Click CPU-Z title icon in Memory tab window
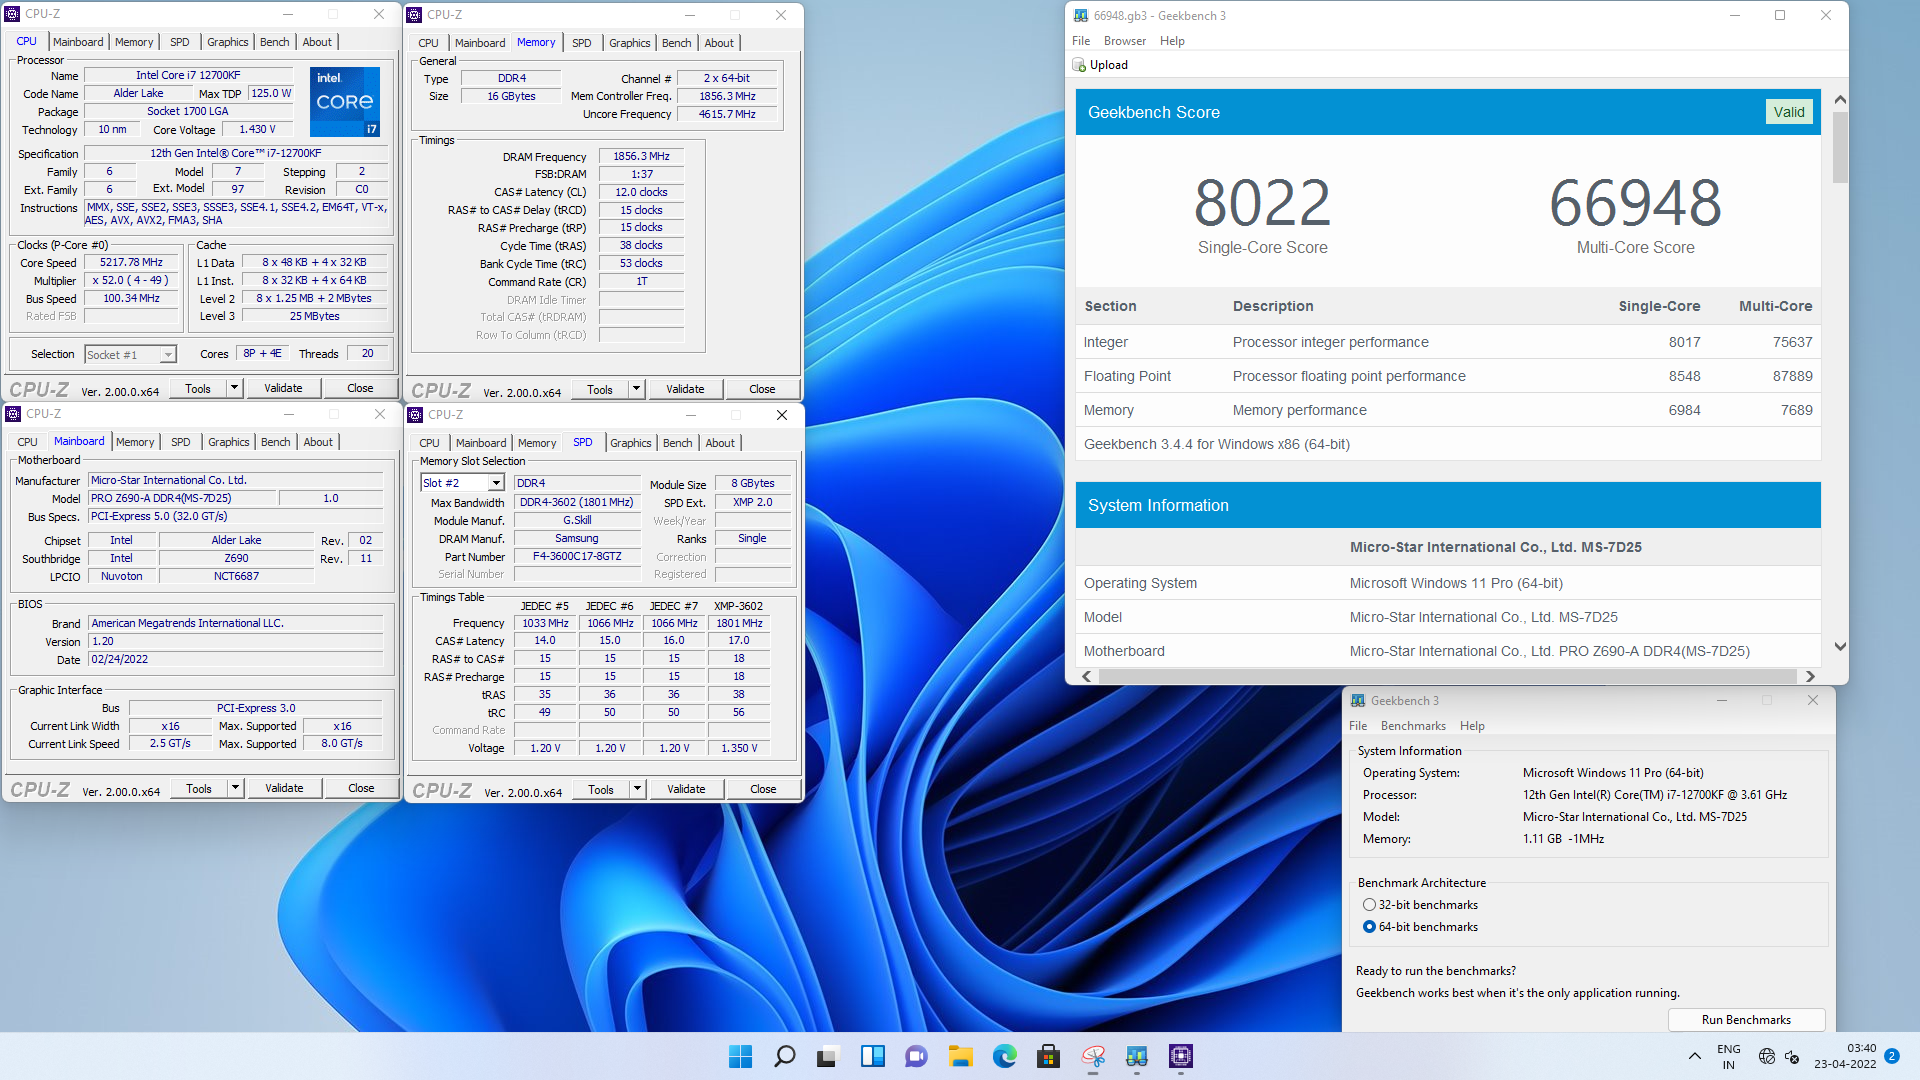 click(415, 14)
